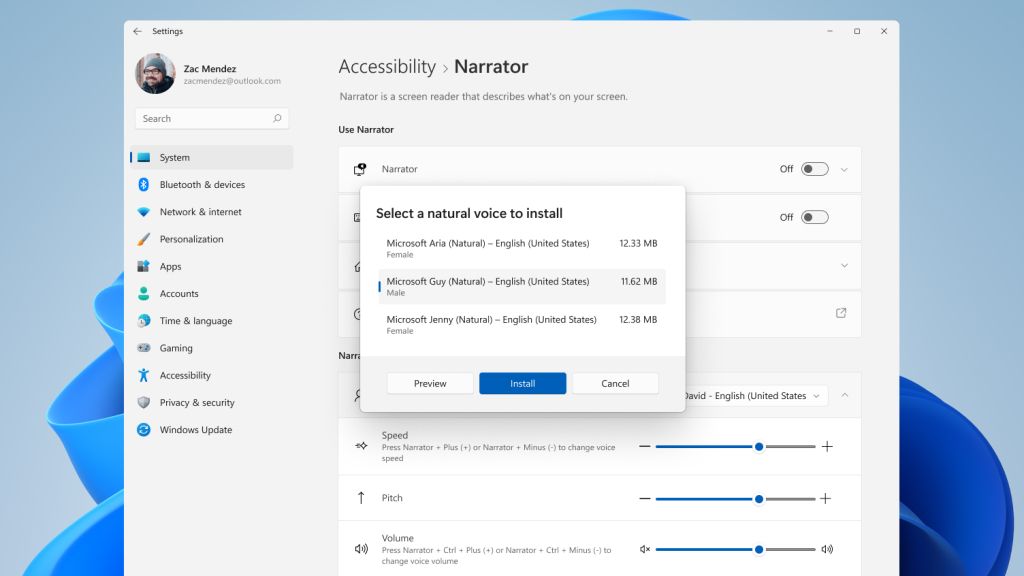Viewport: 1024px width, 576px height.
Task: Decrease speed with minus icon
Action: (645, 447)
